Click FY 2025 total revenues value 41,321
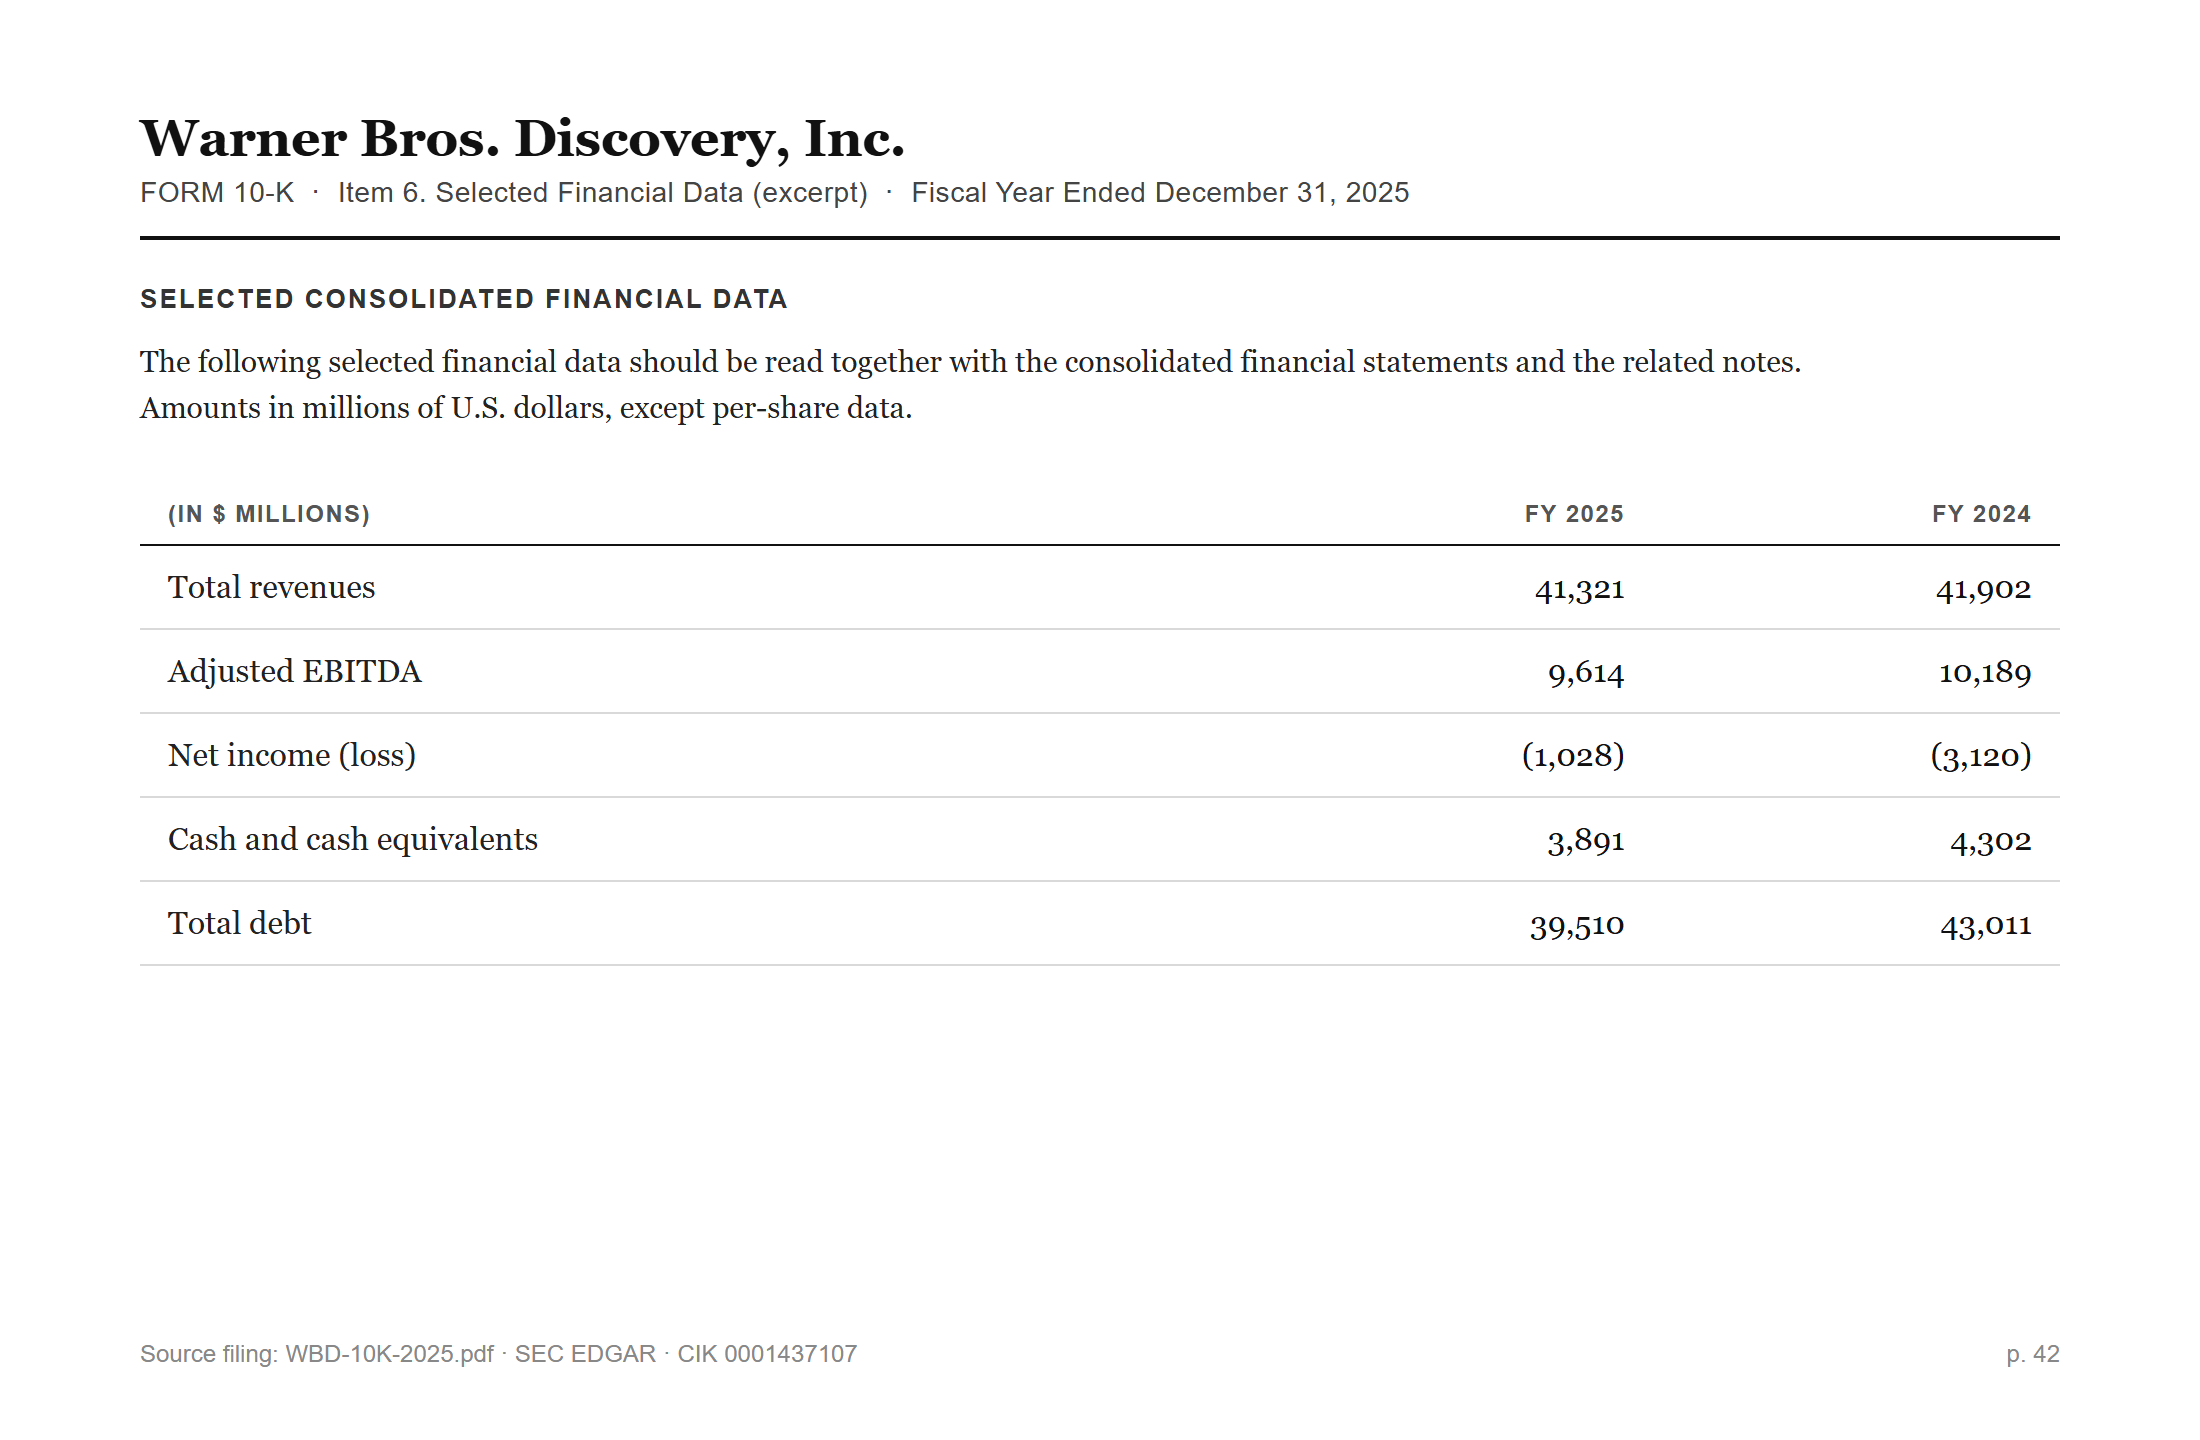 pos(1579,589)
